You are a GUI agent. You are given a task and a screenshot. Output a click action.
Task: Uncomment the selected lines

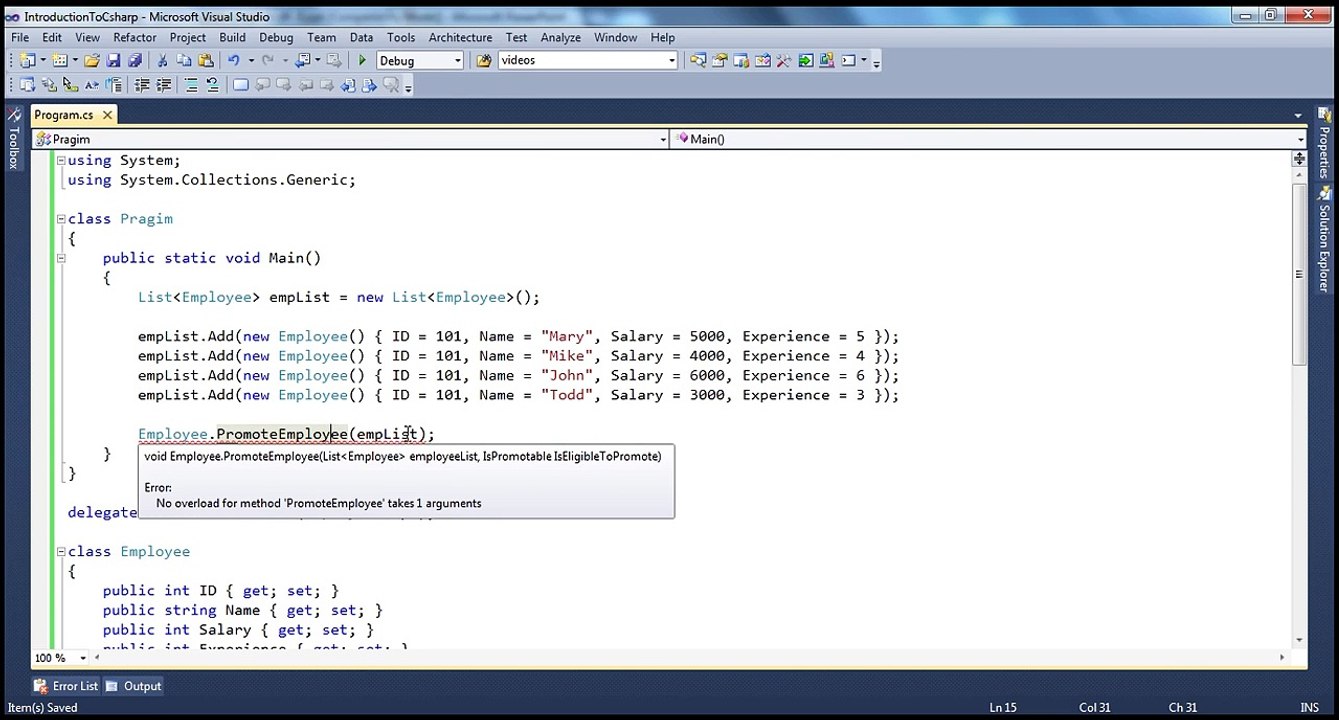coord(212,85)
